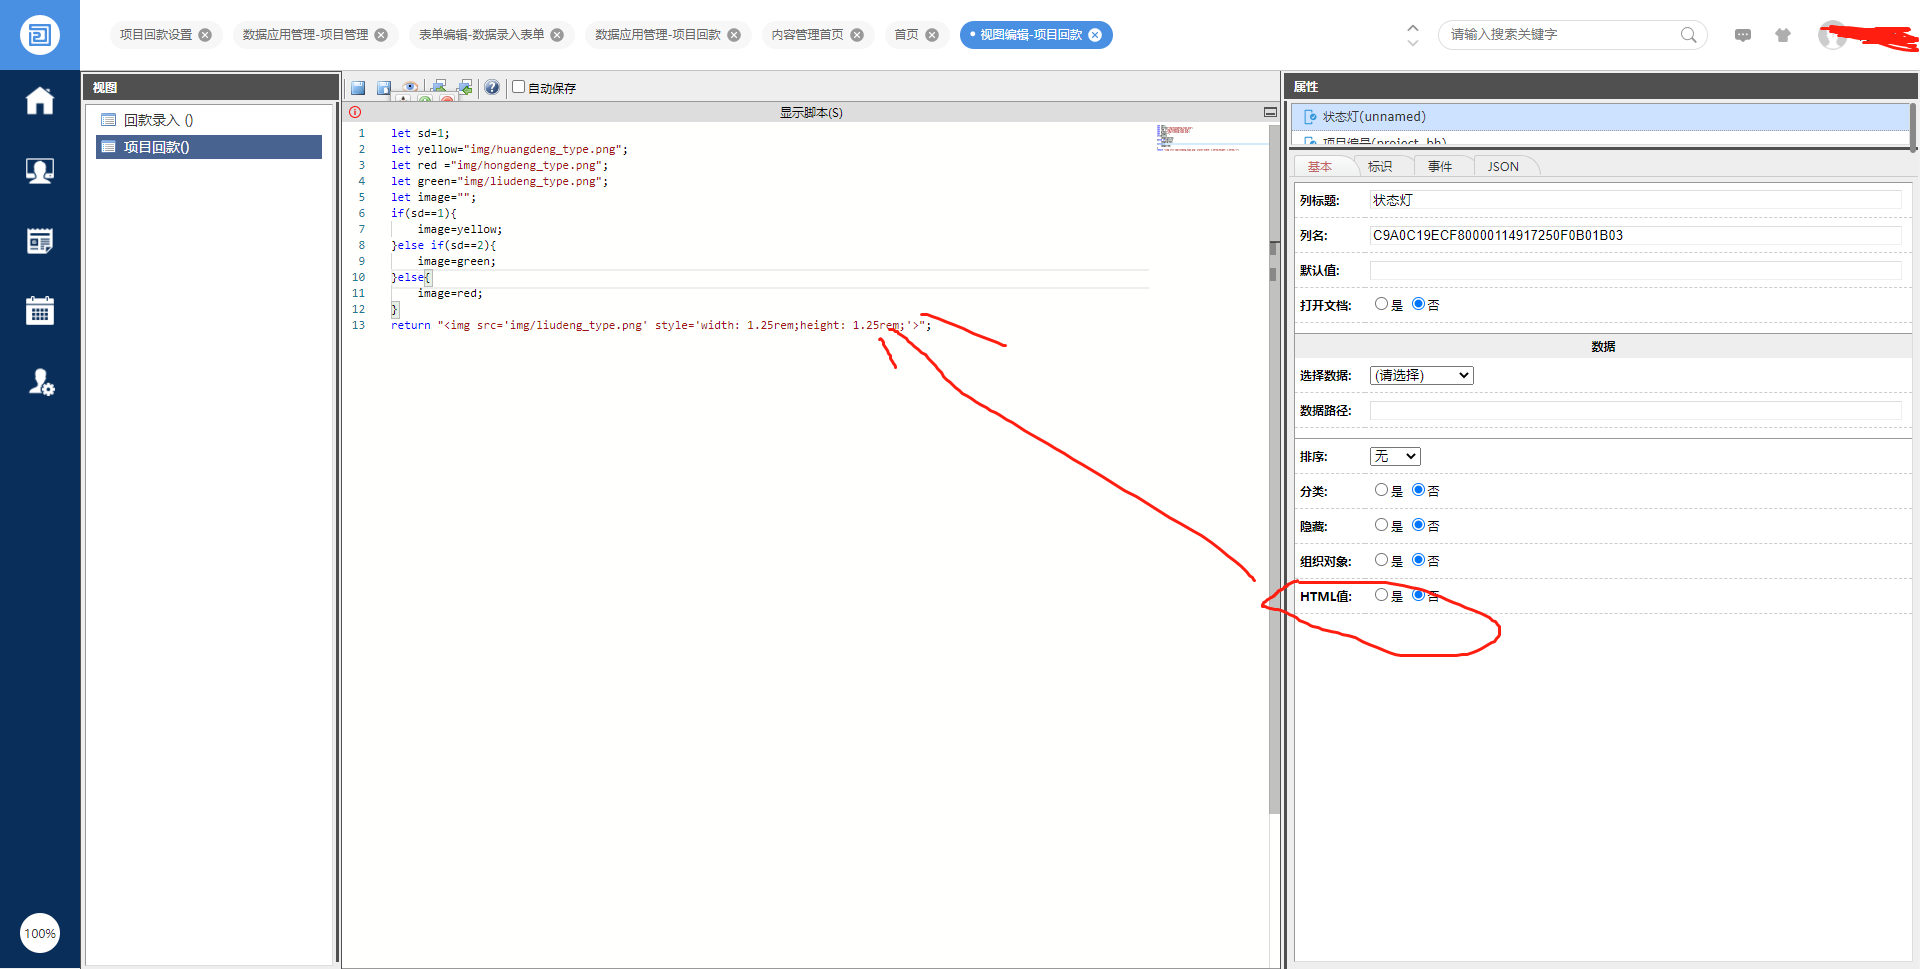The image size is (1920, 969).
Task: Click the search magnifier icon
Action: (x=1689, y=35)
